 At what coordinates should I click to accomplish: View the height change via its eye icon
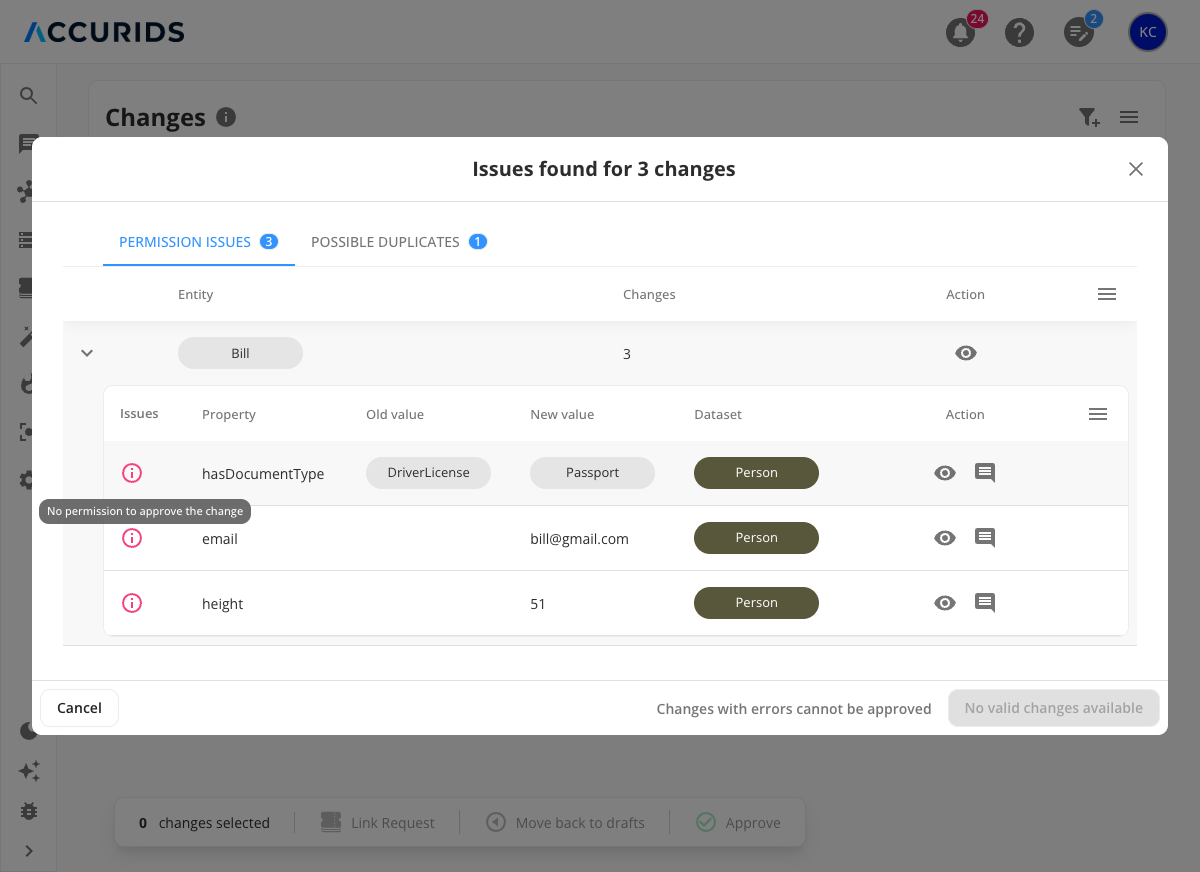click(944, 602)
